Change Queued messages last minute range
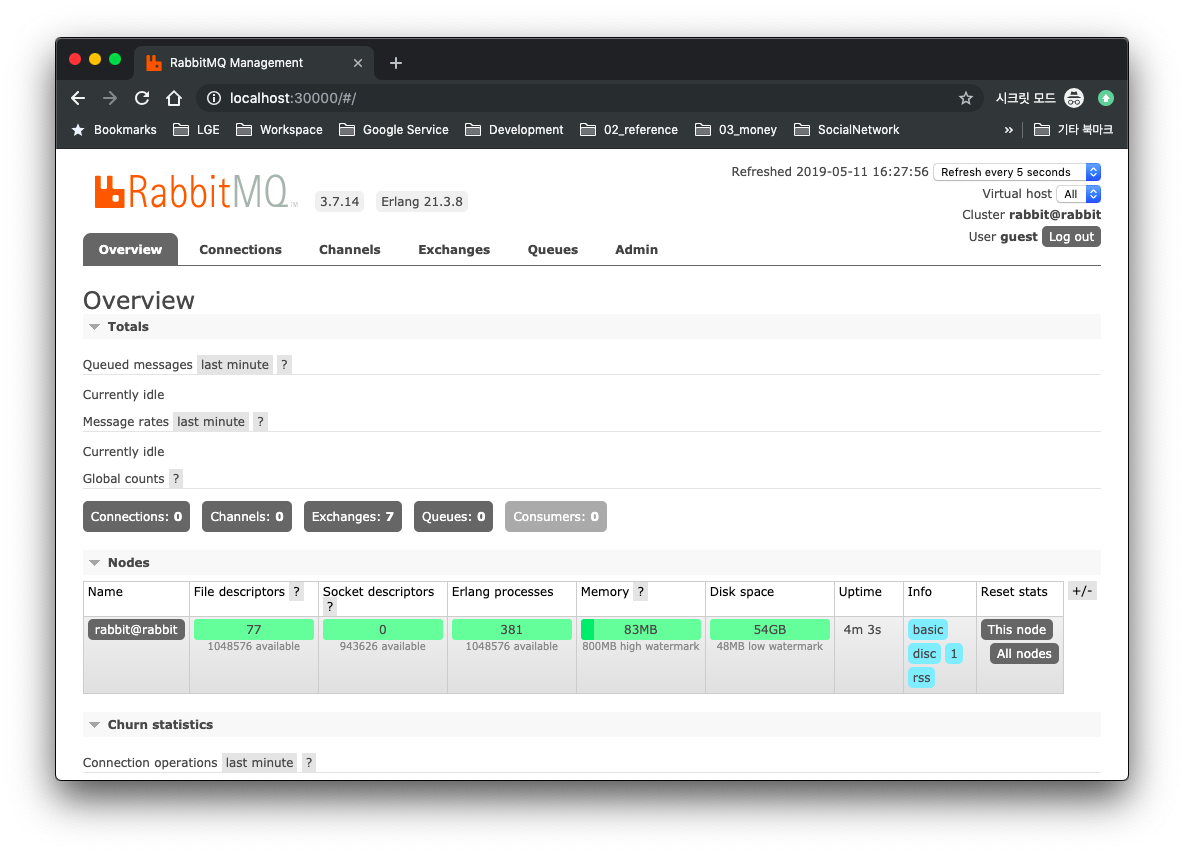 click(235, 365)
